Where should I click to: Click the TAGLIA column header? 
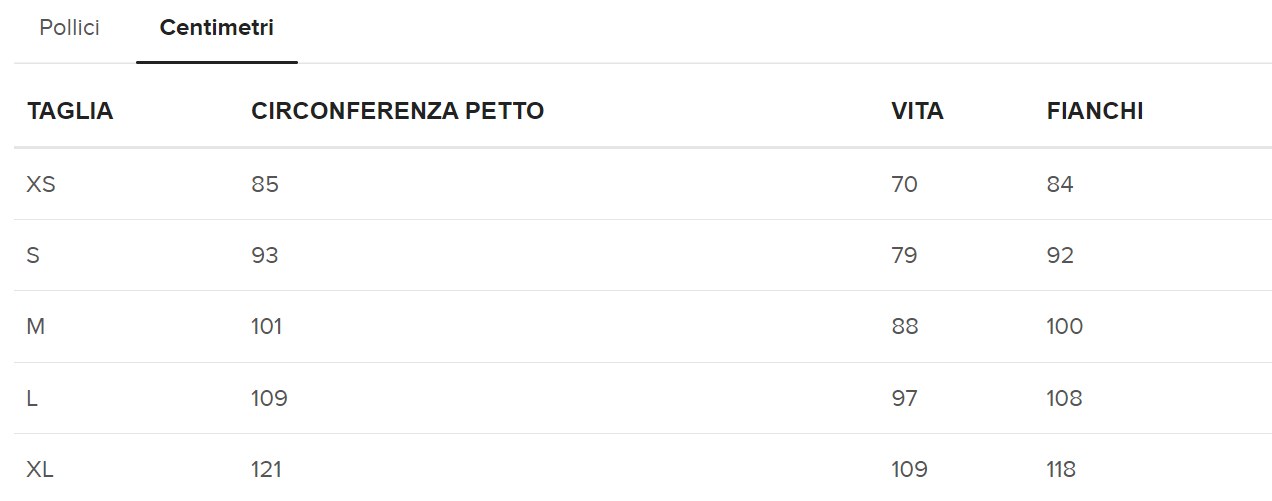click(x=70, y=111)
